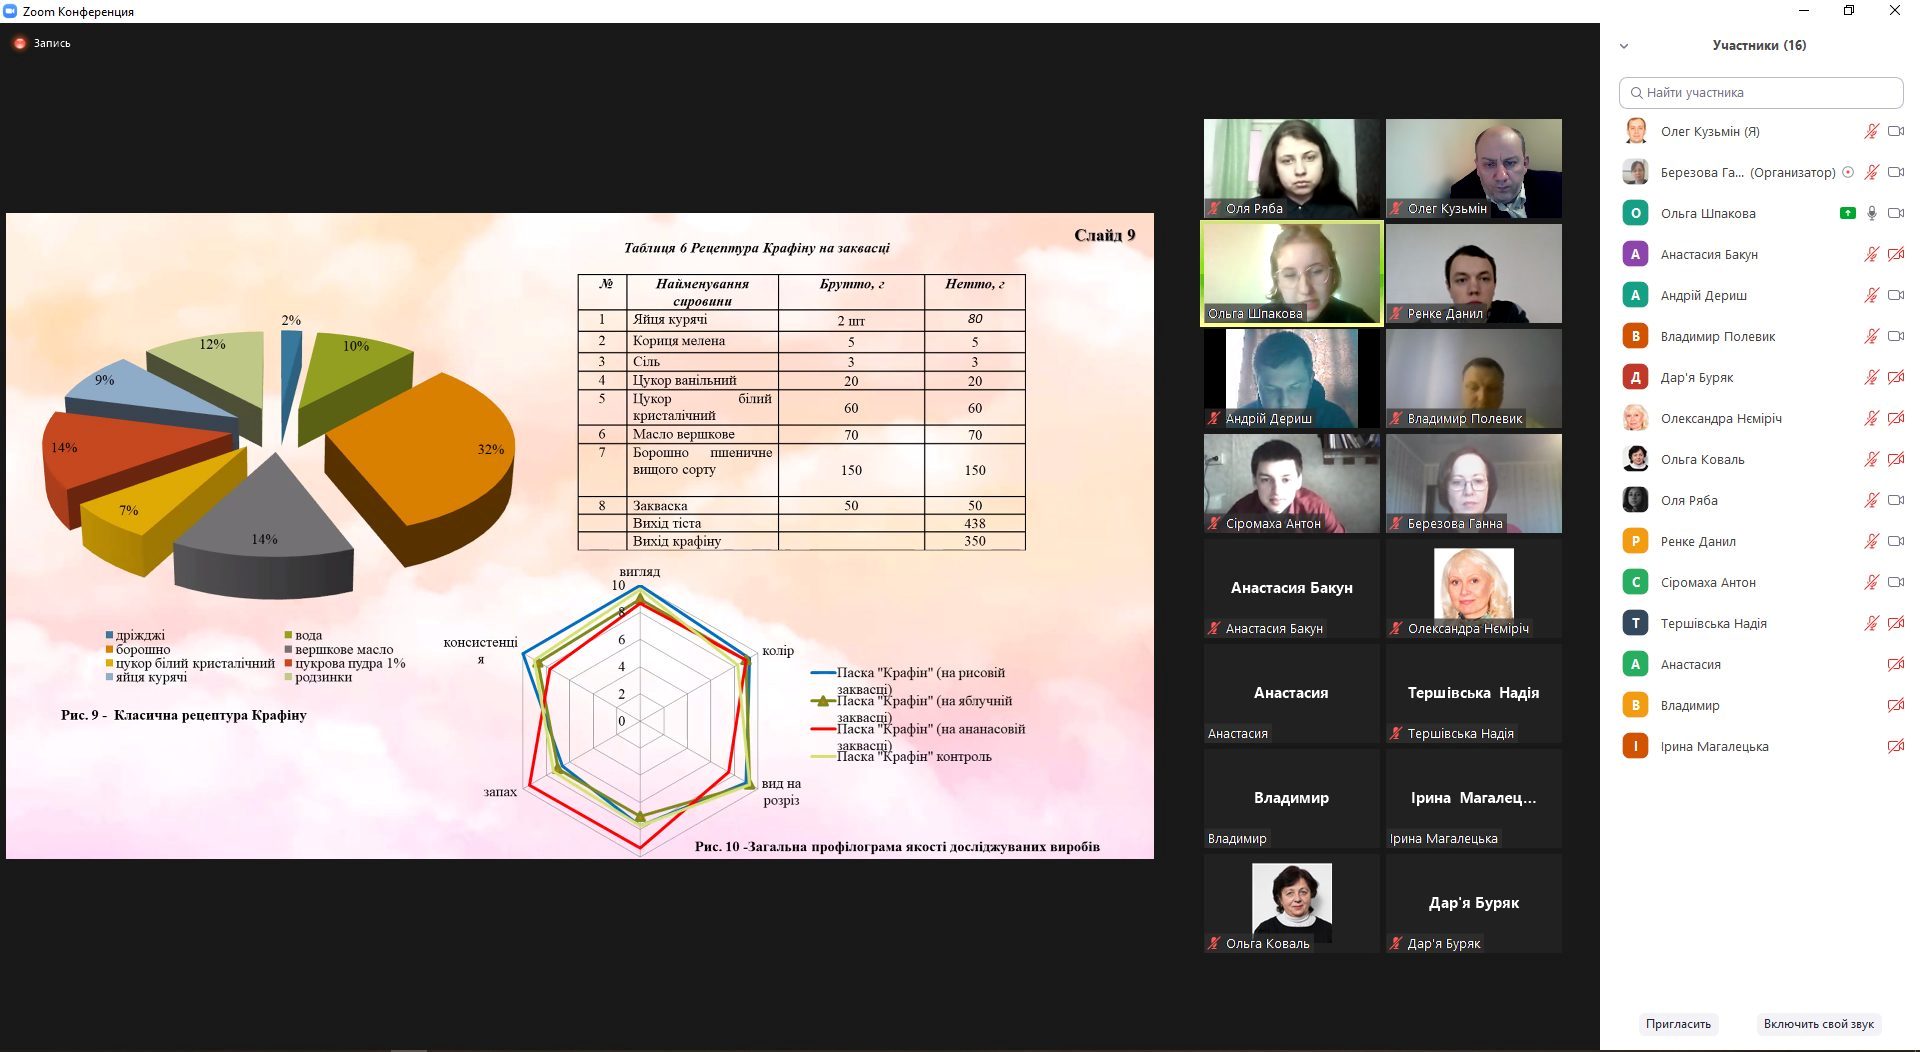Viewport: 1920px width, 1052px height.
Task: Click Олександра Неміріч's disabled camera icon in list
Action: click(1896, 418)
